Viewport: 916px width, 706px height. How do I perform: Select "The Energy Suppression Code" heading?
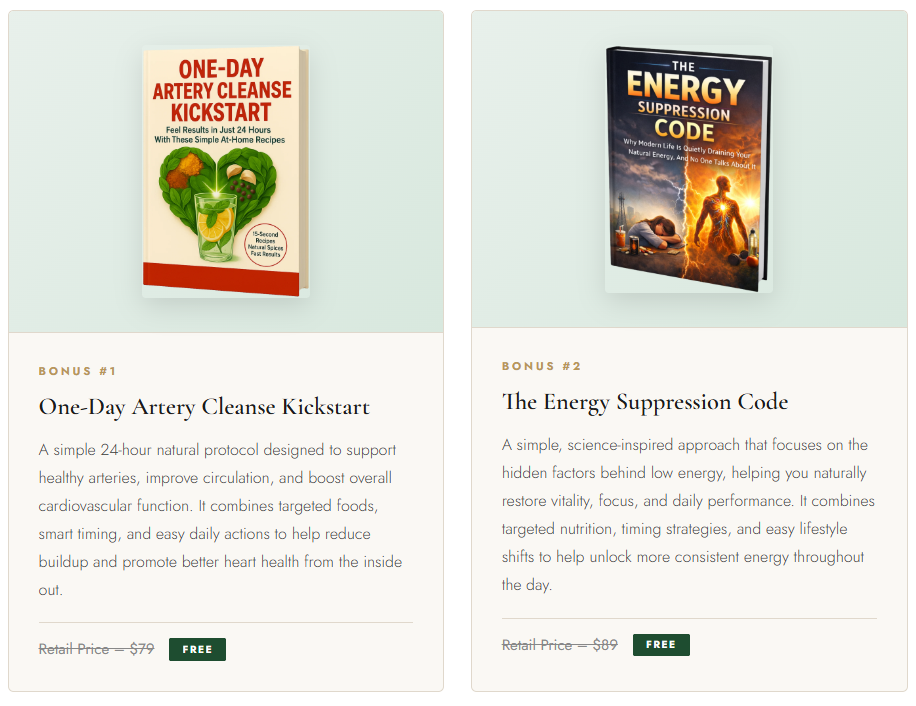pyautogui.click(x=645, y=402)
